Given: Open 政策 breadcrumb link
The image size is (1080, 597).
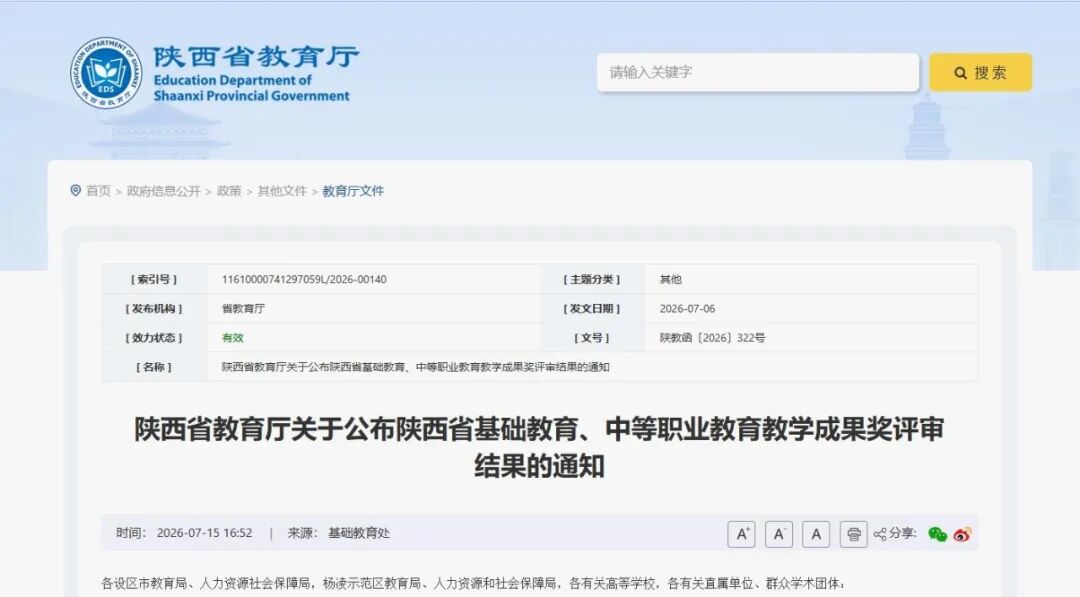Looking at the screenshot, I should 229,191.
